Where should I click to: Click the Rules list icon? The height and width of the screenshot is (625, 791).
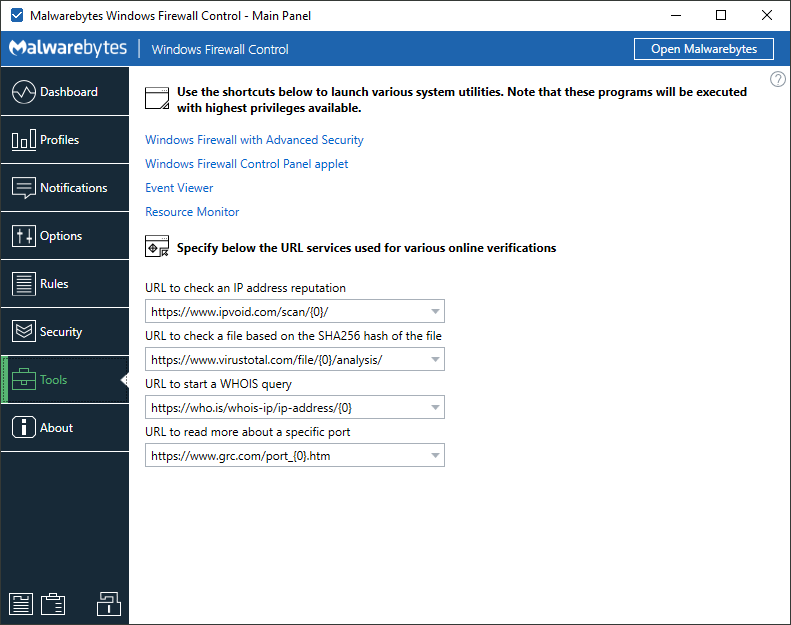coord(23,283)
